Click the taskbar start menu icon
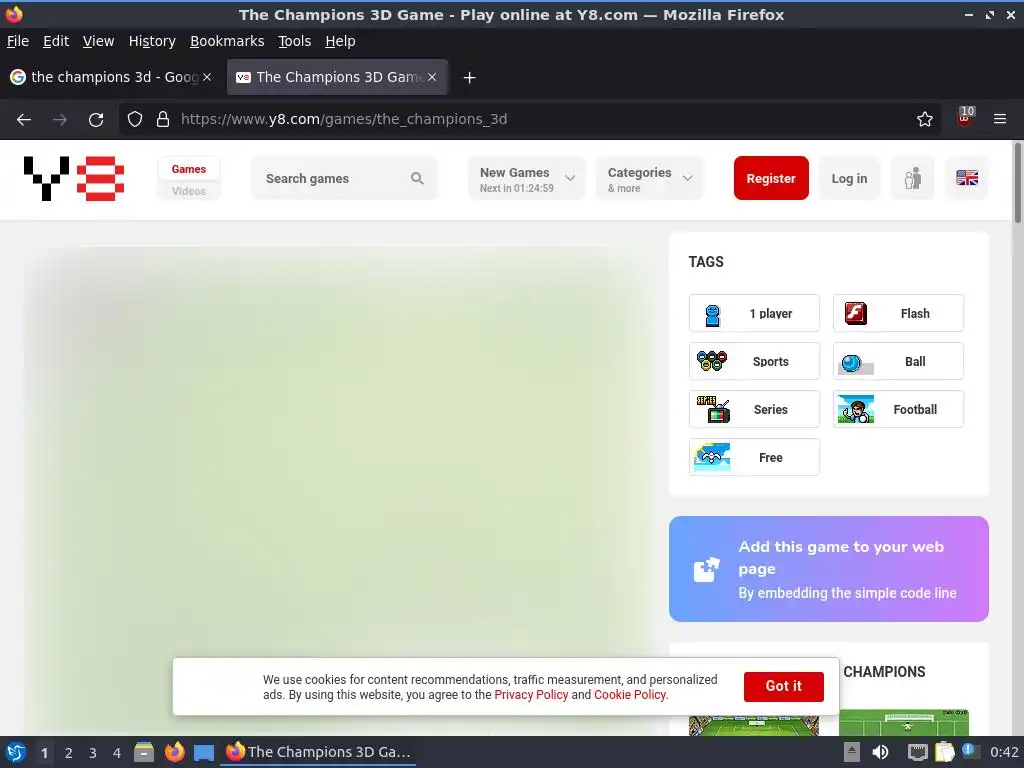1024x768 pixels. click(15, 752)
